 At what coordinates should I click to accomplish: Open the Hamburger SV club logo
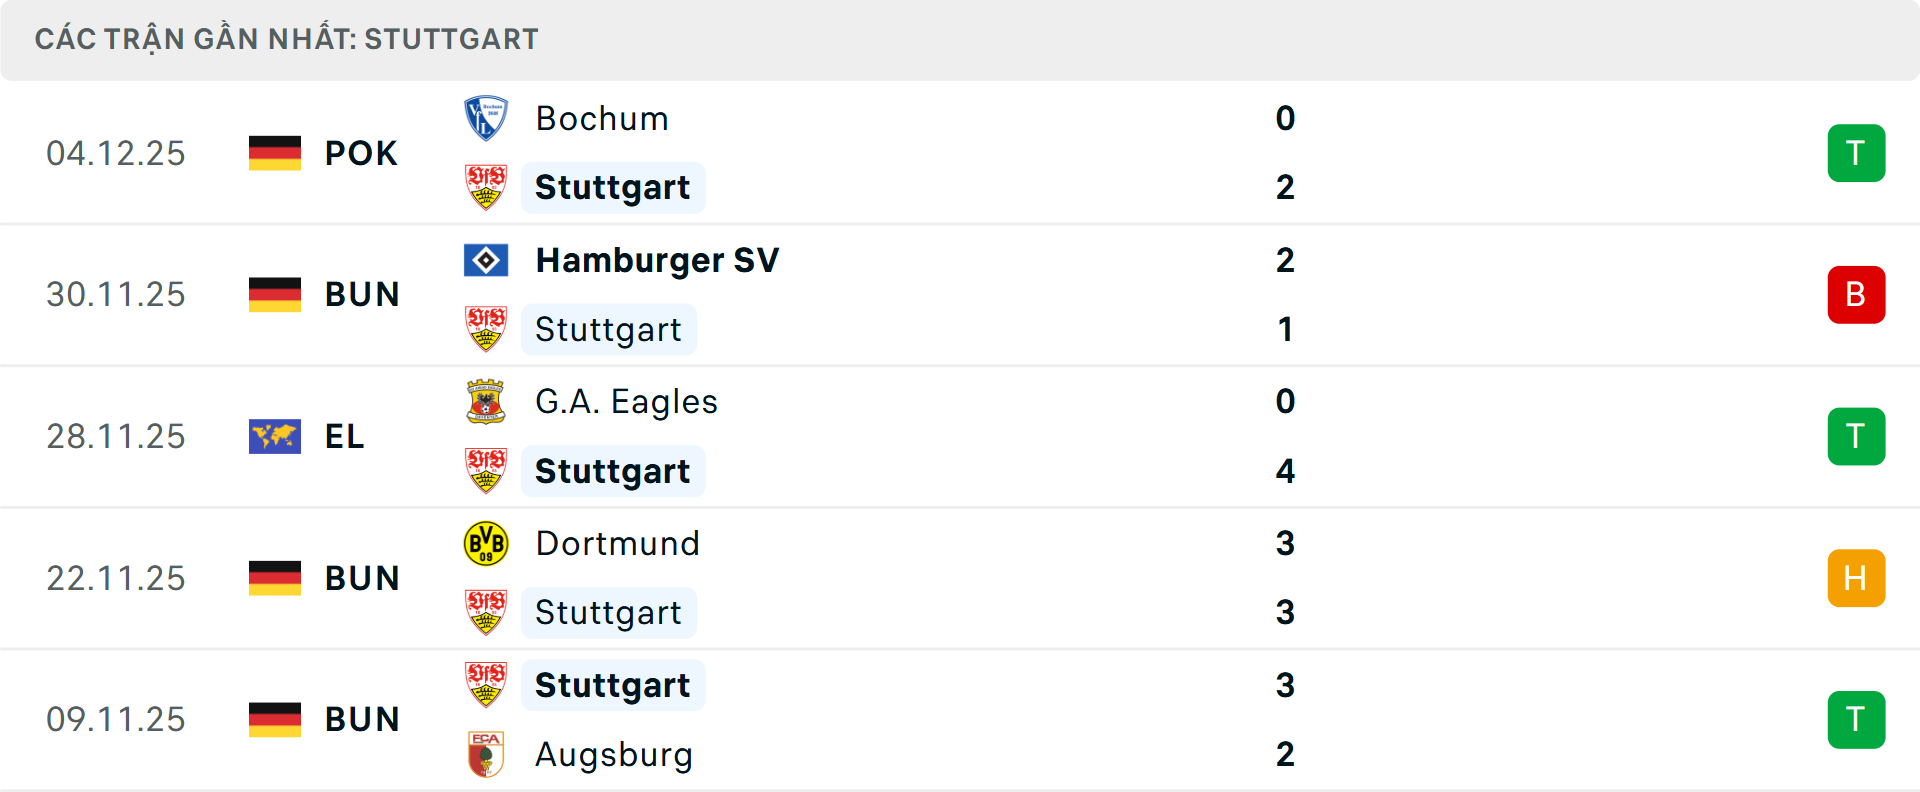click(x=487, y=260)
